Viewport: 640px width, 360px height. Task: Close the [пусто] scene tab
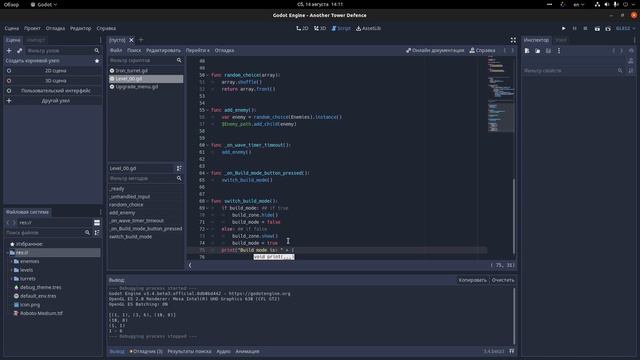(x=131, y=40)
